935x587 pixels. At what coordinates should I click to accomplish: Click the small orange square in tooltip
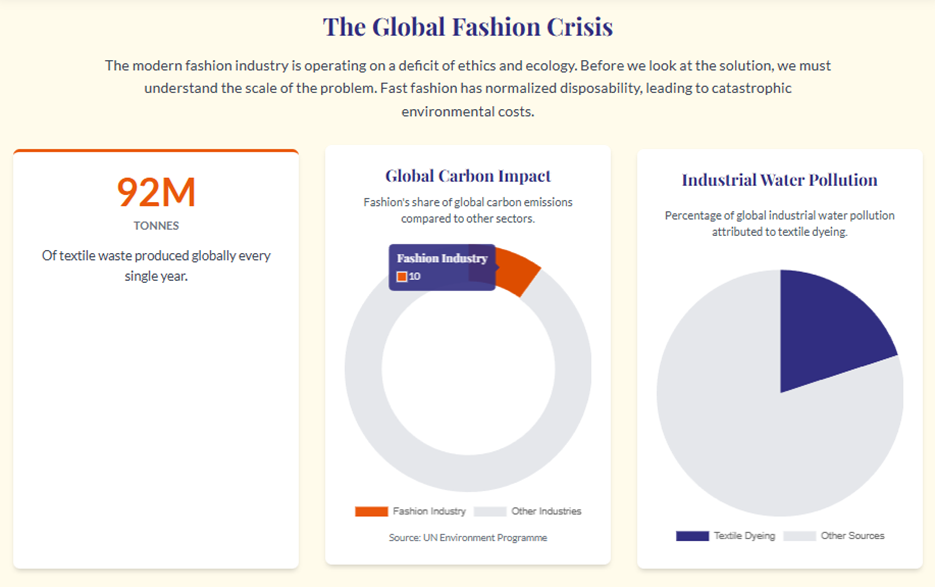(x=402, y=276)
